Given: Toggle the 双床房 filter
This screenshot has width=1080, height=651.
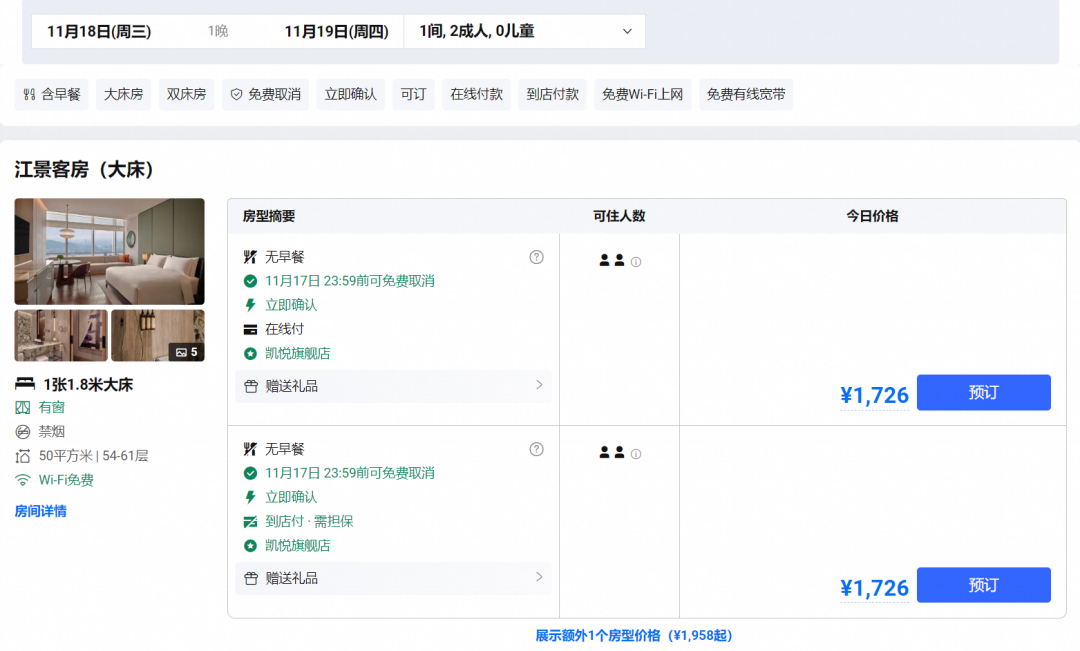Looking at the screenshot, I should [186, 94].
